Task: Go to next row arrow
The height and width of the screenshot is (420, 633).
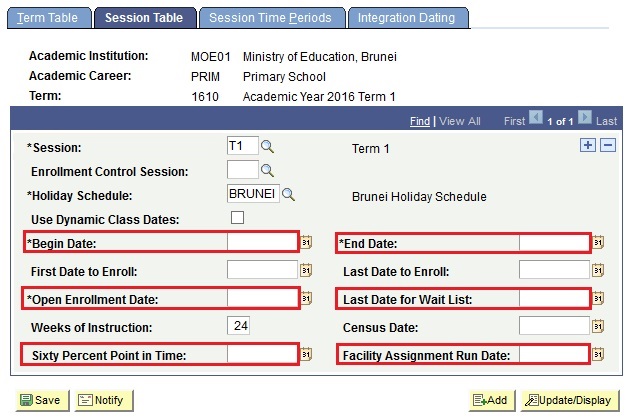Action: click(585, 118)
